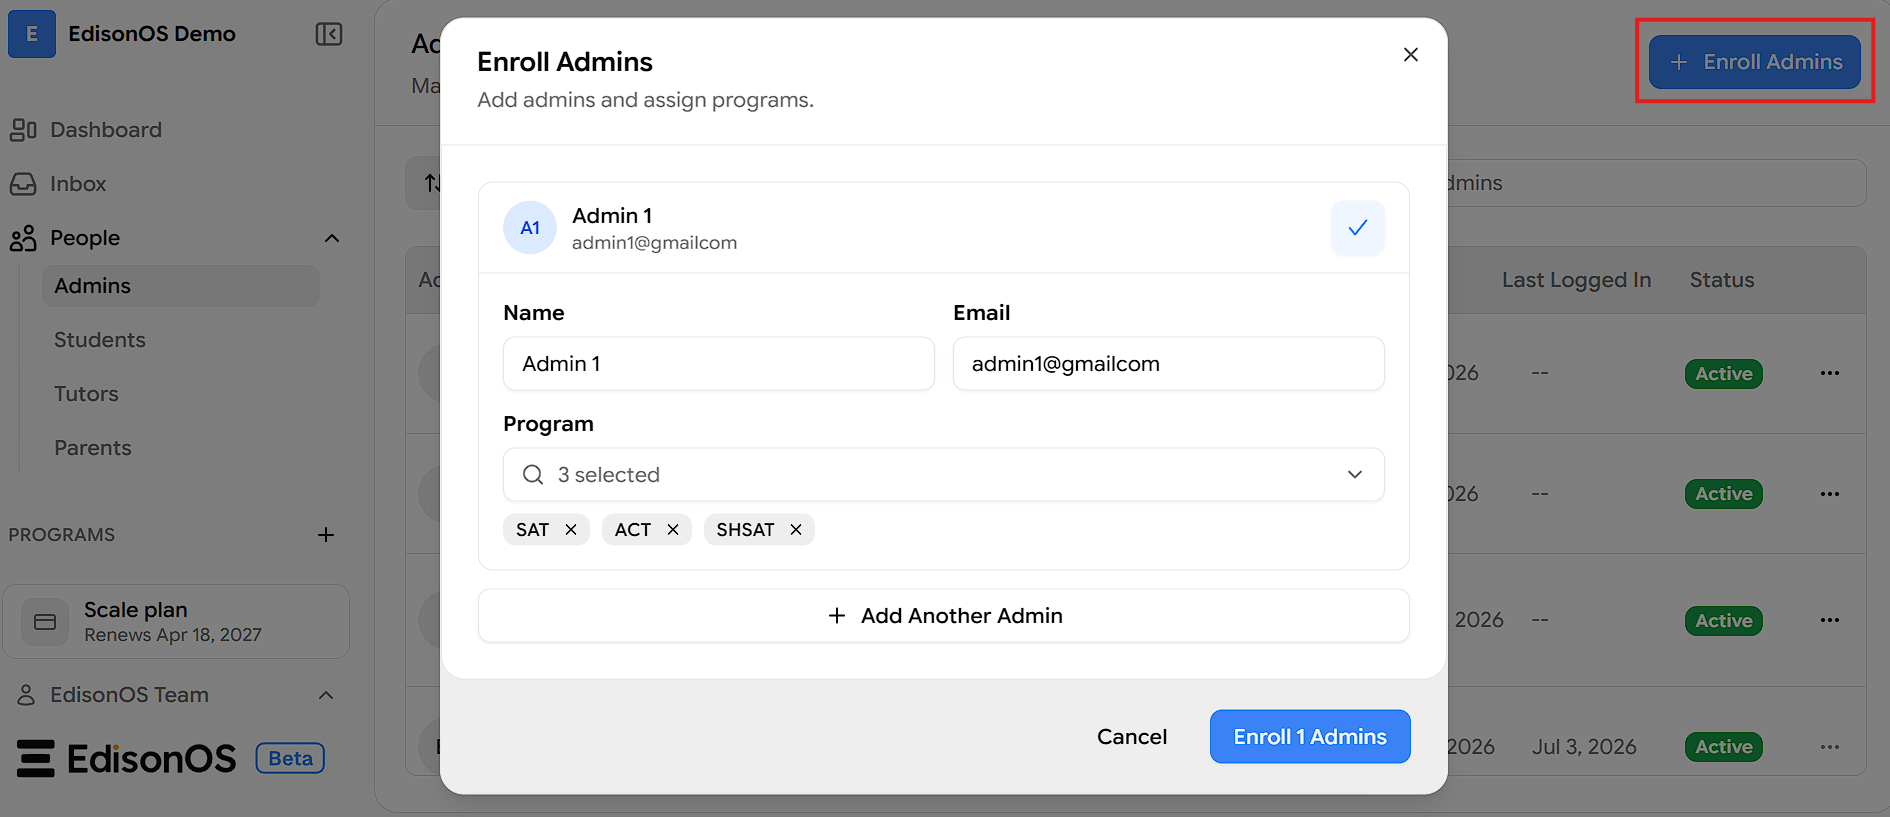The width and height of the screenshot is (1890, 817).
Task: Collapse the sidebar panel icon
Action: point(329,34)
